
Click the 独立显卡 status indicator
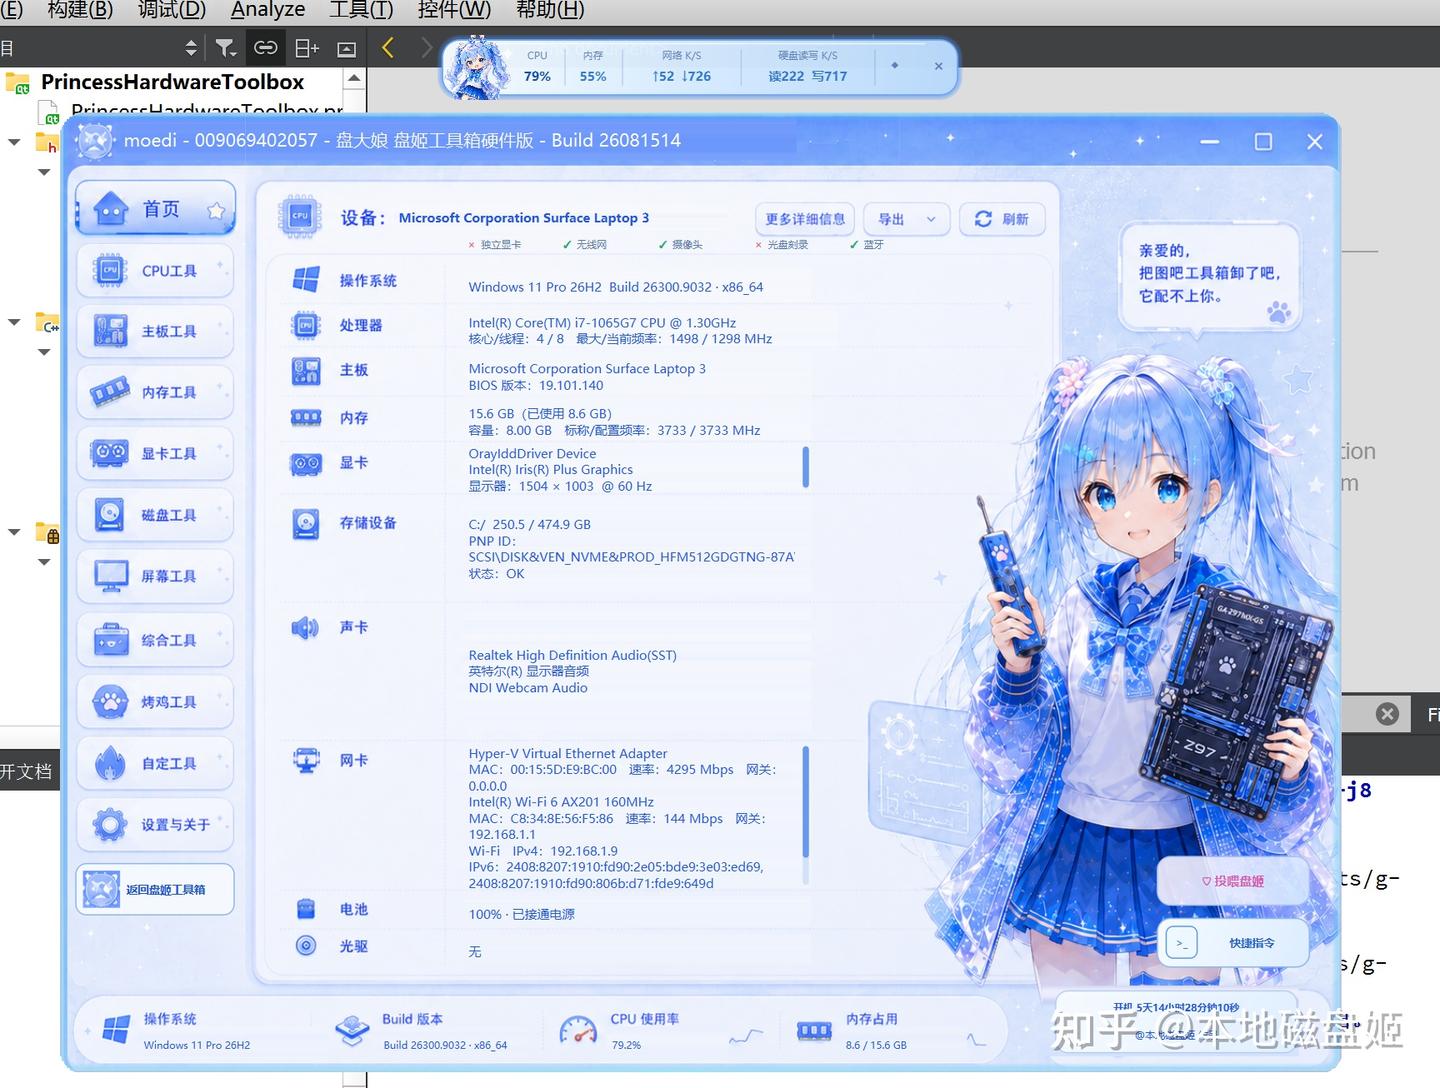click(494, 245)
